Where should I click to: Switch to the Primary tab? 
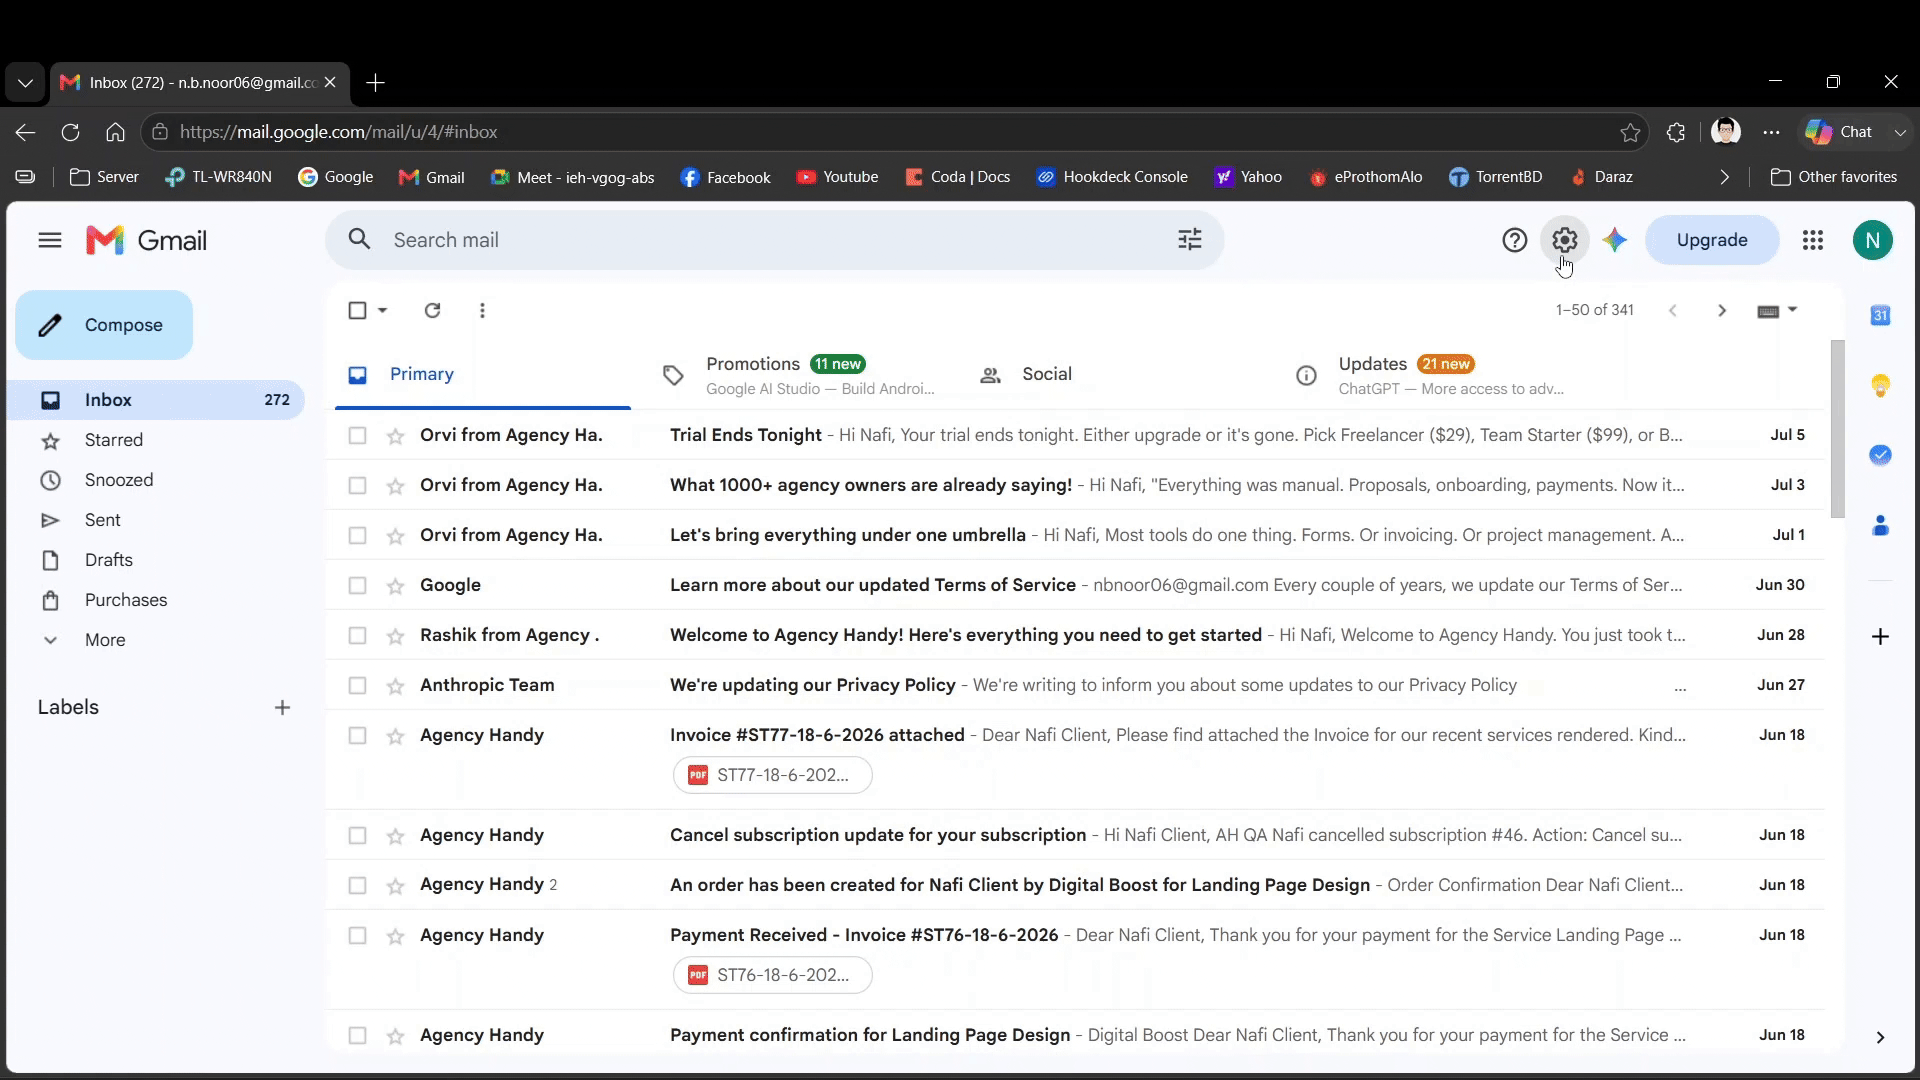(x=483, y=374)
